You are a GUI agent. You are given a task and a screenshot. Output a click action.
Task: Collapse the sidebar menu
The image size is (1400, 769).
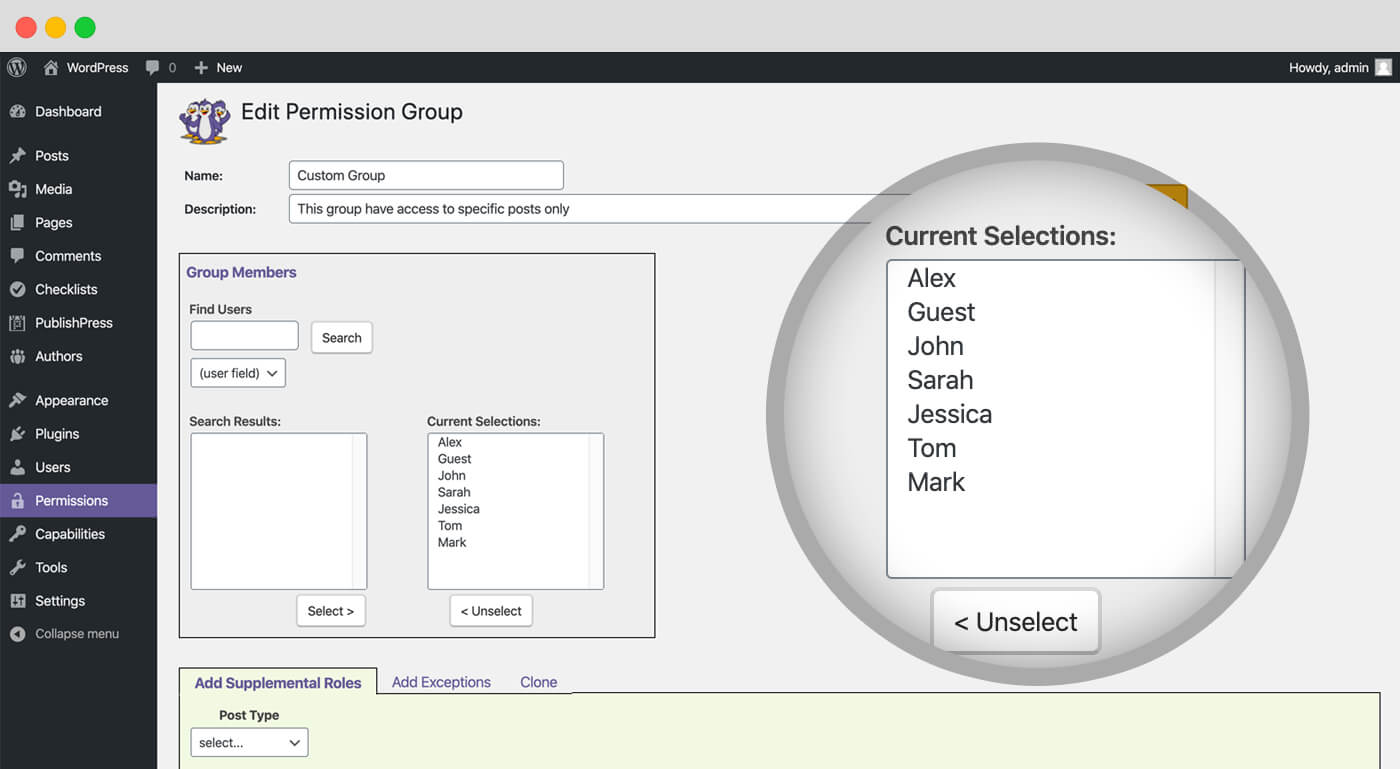(x=78, y=634)
